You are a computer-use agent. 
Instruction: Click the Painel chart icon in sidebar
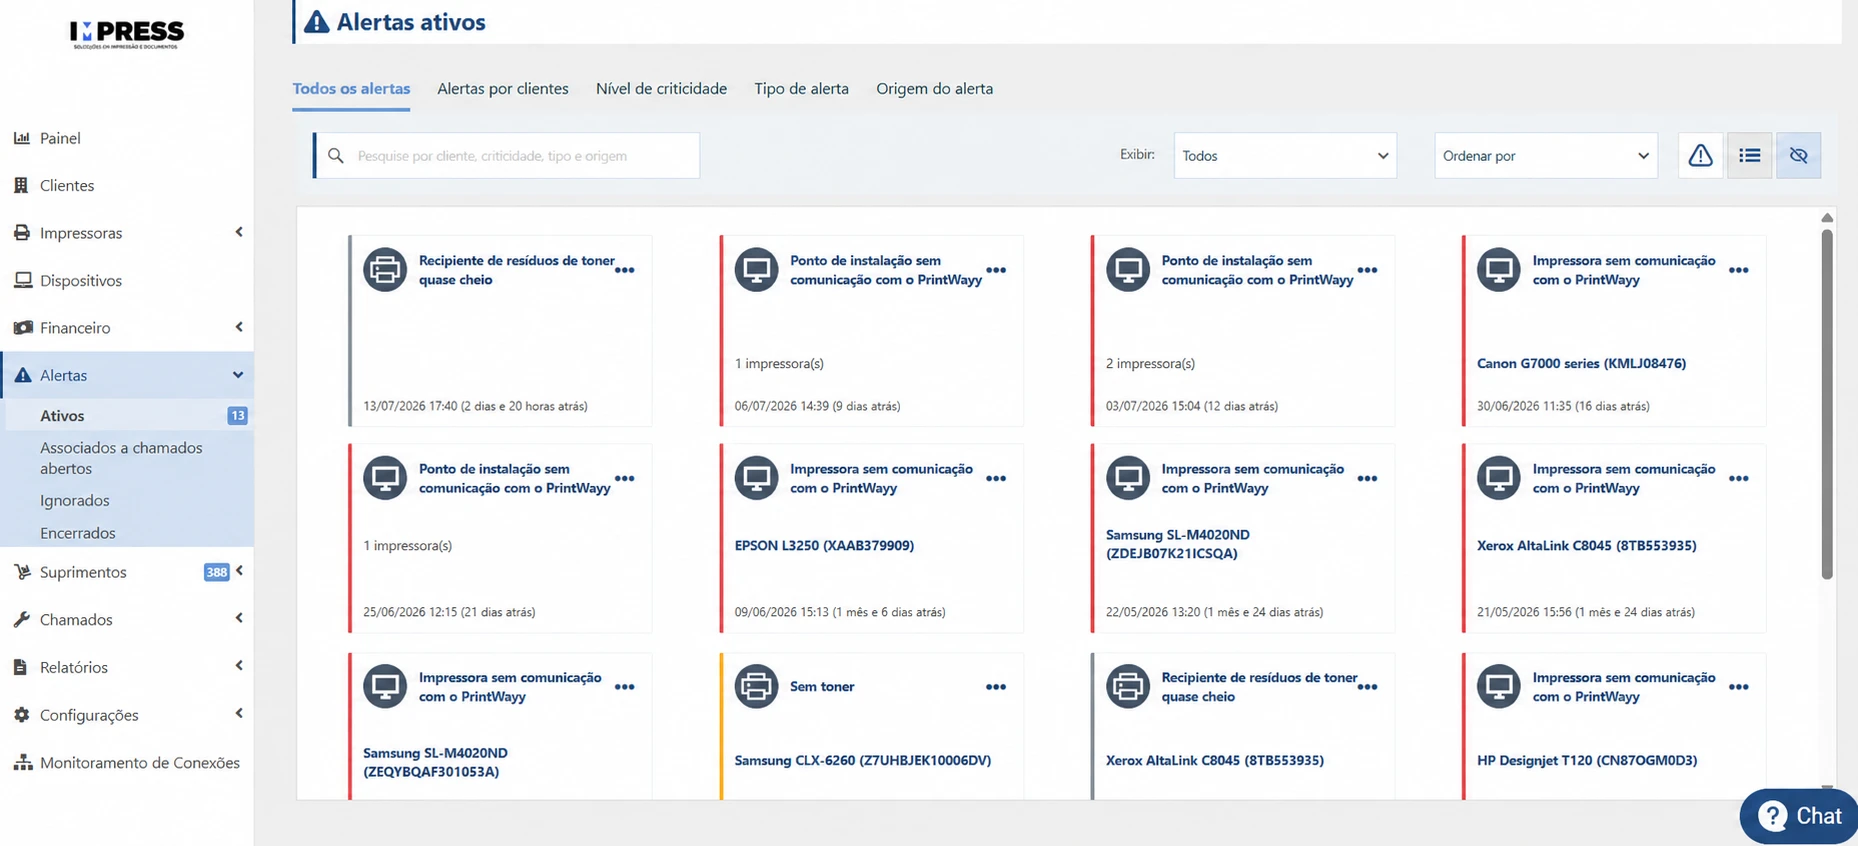[x=22, y=138]
